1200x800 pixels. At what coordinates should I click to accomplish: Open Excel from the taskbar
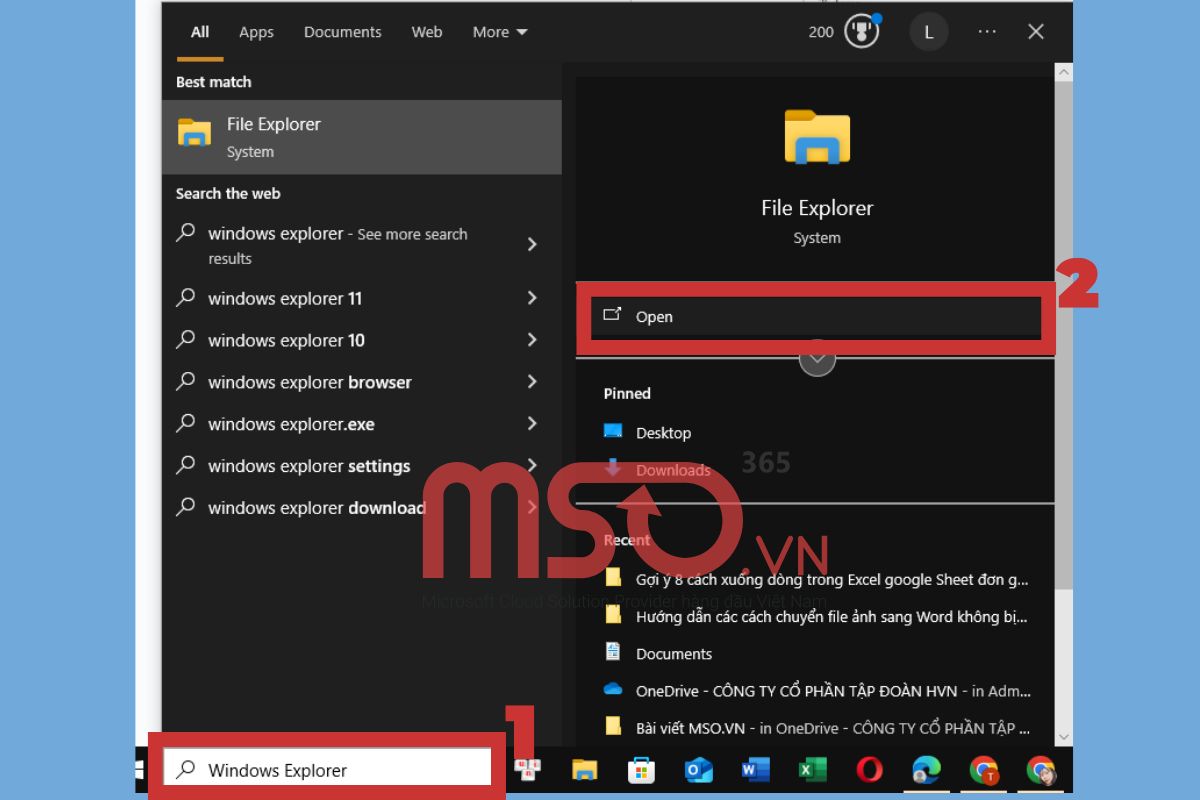812,770
